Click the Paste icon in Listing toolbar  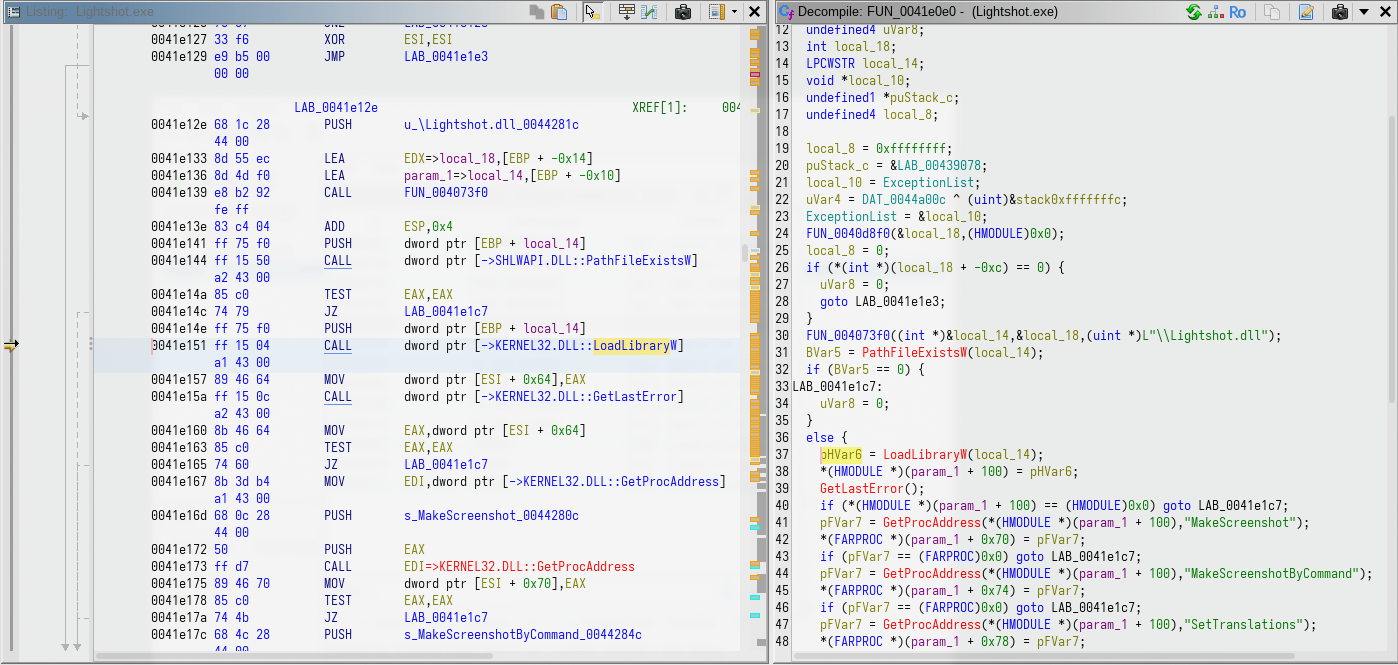(x=560, y=12)
